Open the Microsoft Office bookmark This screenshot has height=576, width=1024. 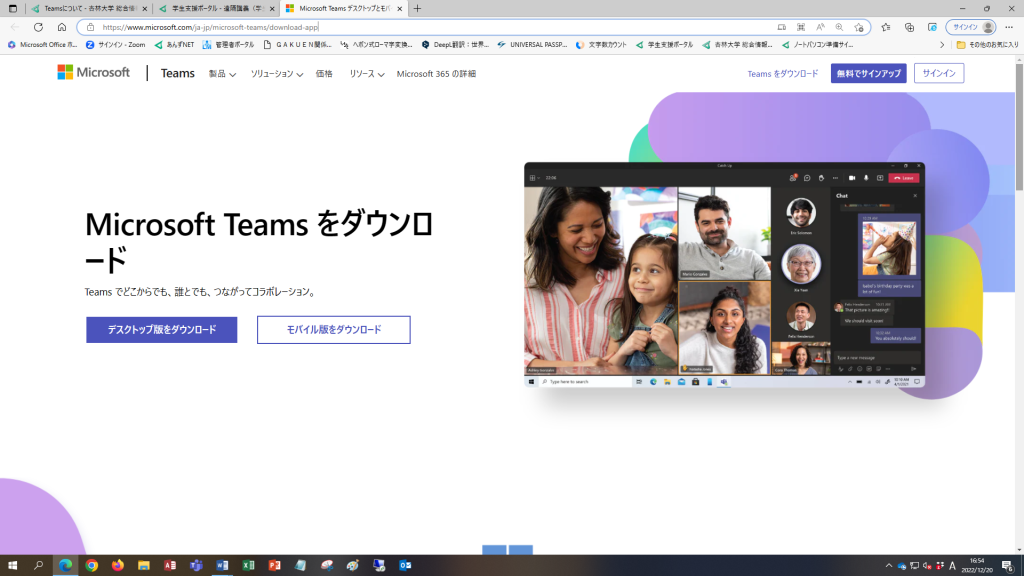(42, 44)
